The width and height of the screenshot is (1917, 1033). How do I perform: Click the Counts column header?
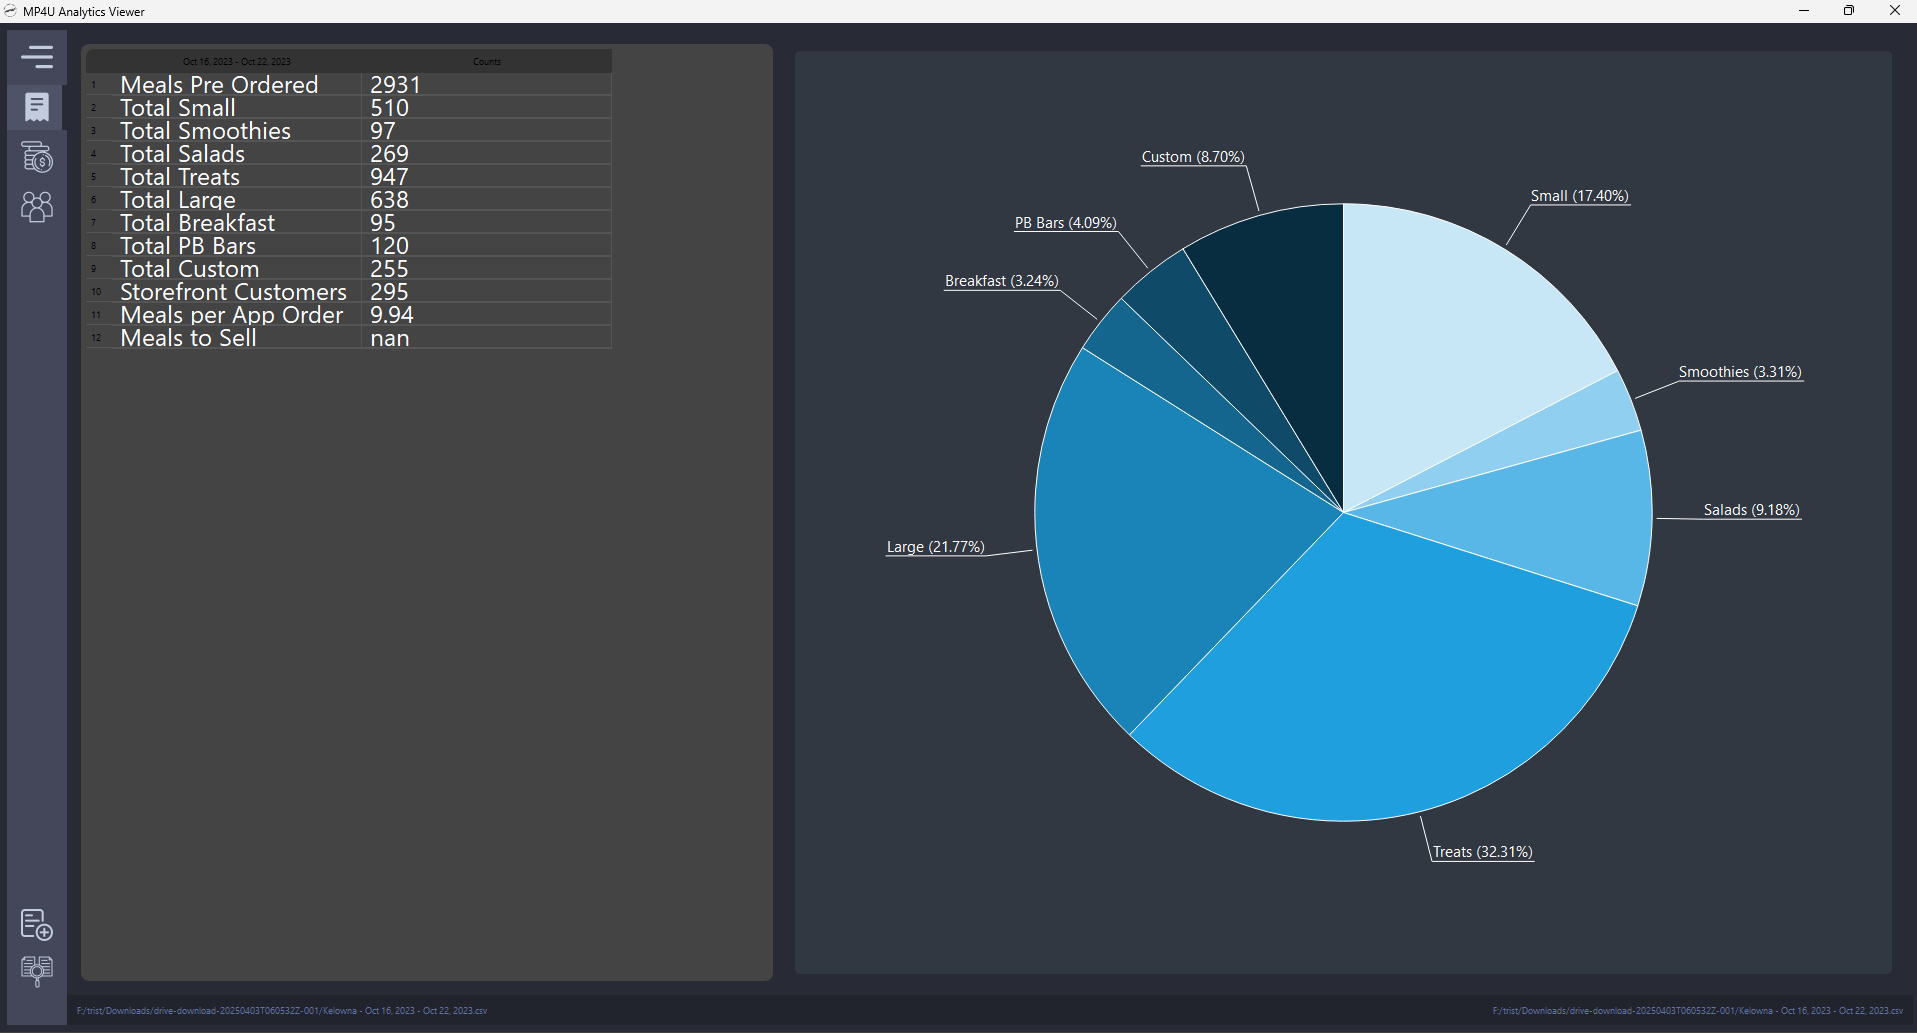coord(486,61)
